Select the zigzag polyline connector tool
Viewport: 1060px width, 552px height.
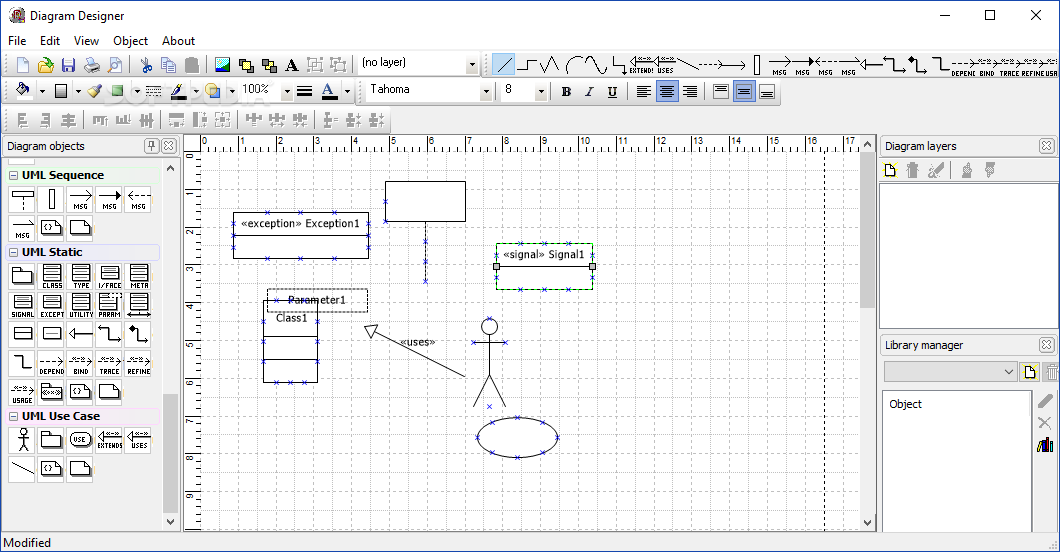(x=550, y=65)
